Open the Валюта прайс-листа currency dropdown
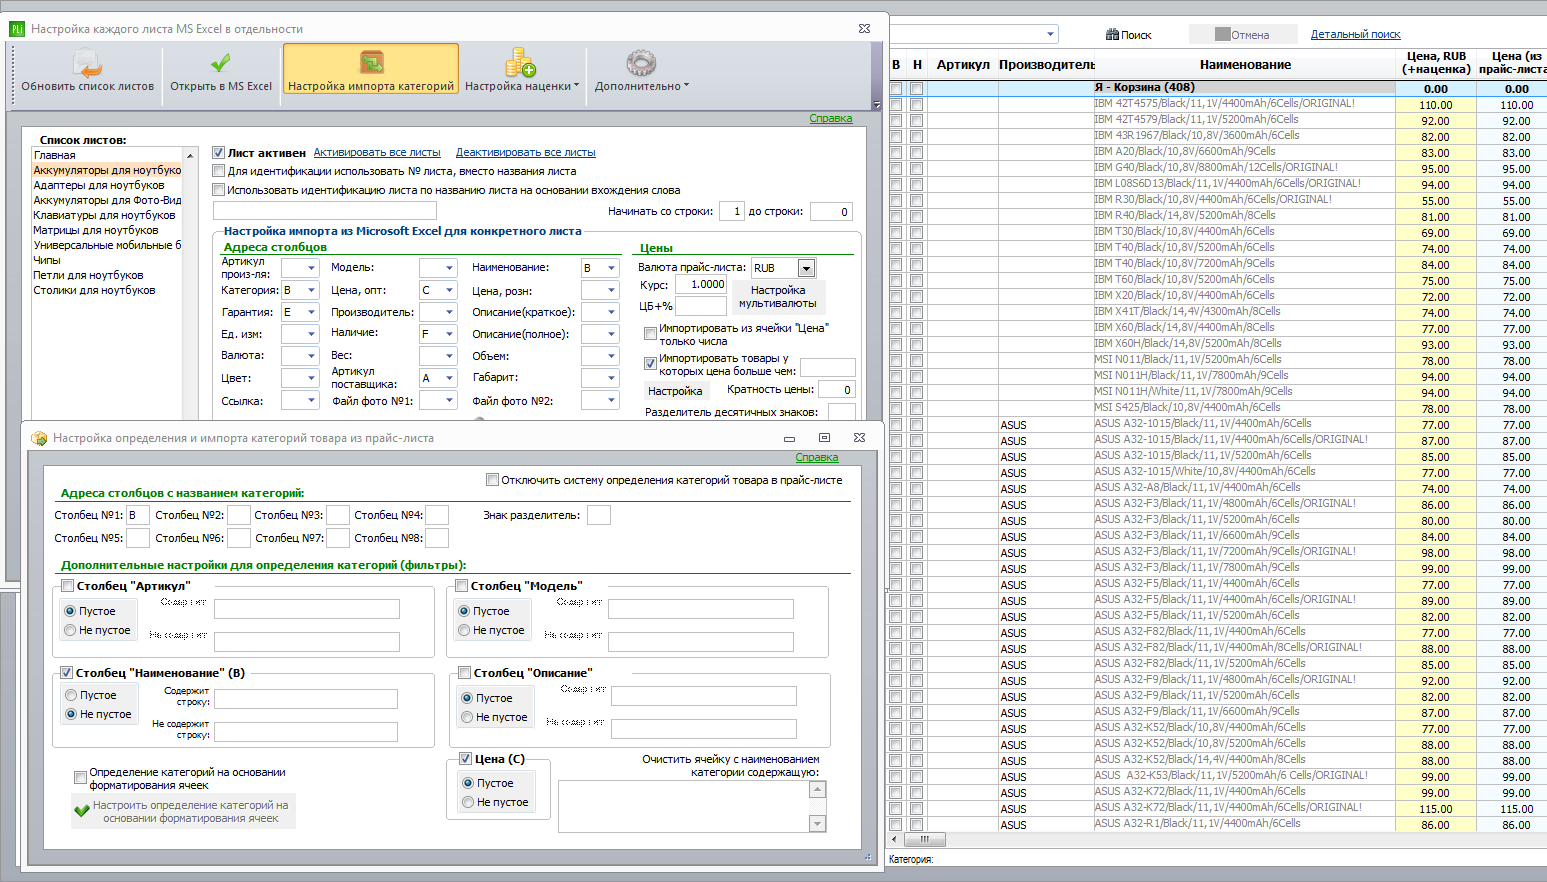This screenshot has width=1547, height=882. click(806, 268)
